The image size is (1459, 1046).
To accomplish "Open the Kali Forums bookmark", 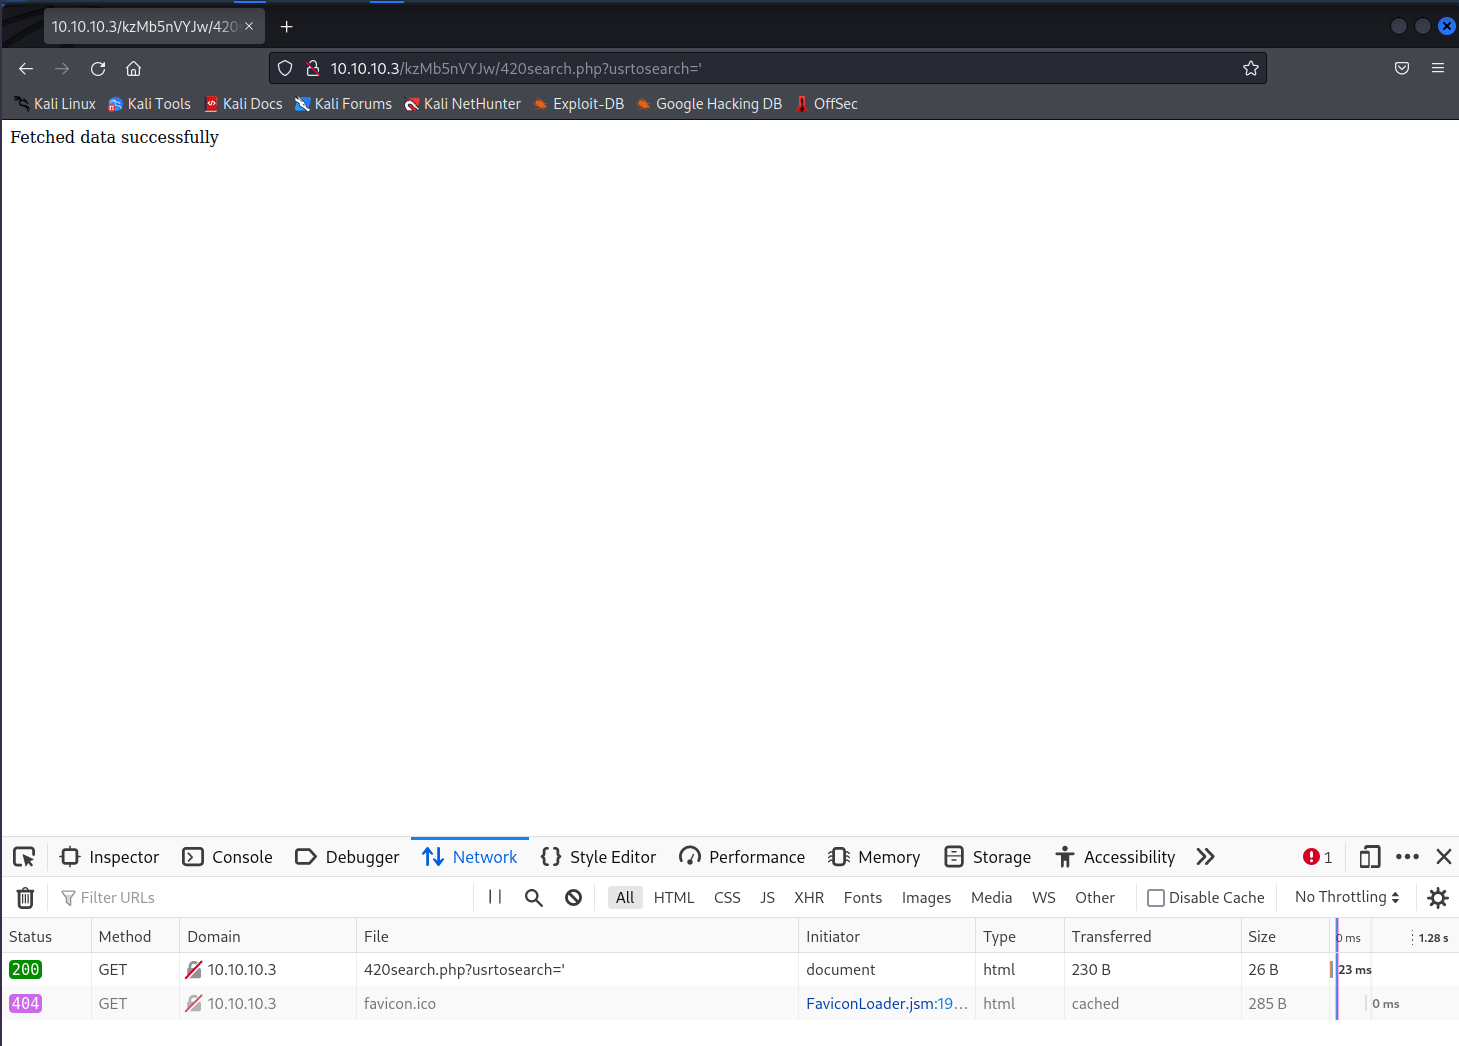I will [x=343, y=104].
